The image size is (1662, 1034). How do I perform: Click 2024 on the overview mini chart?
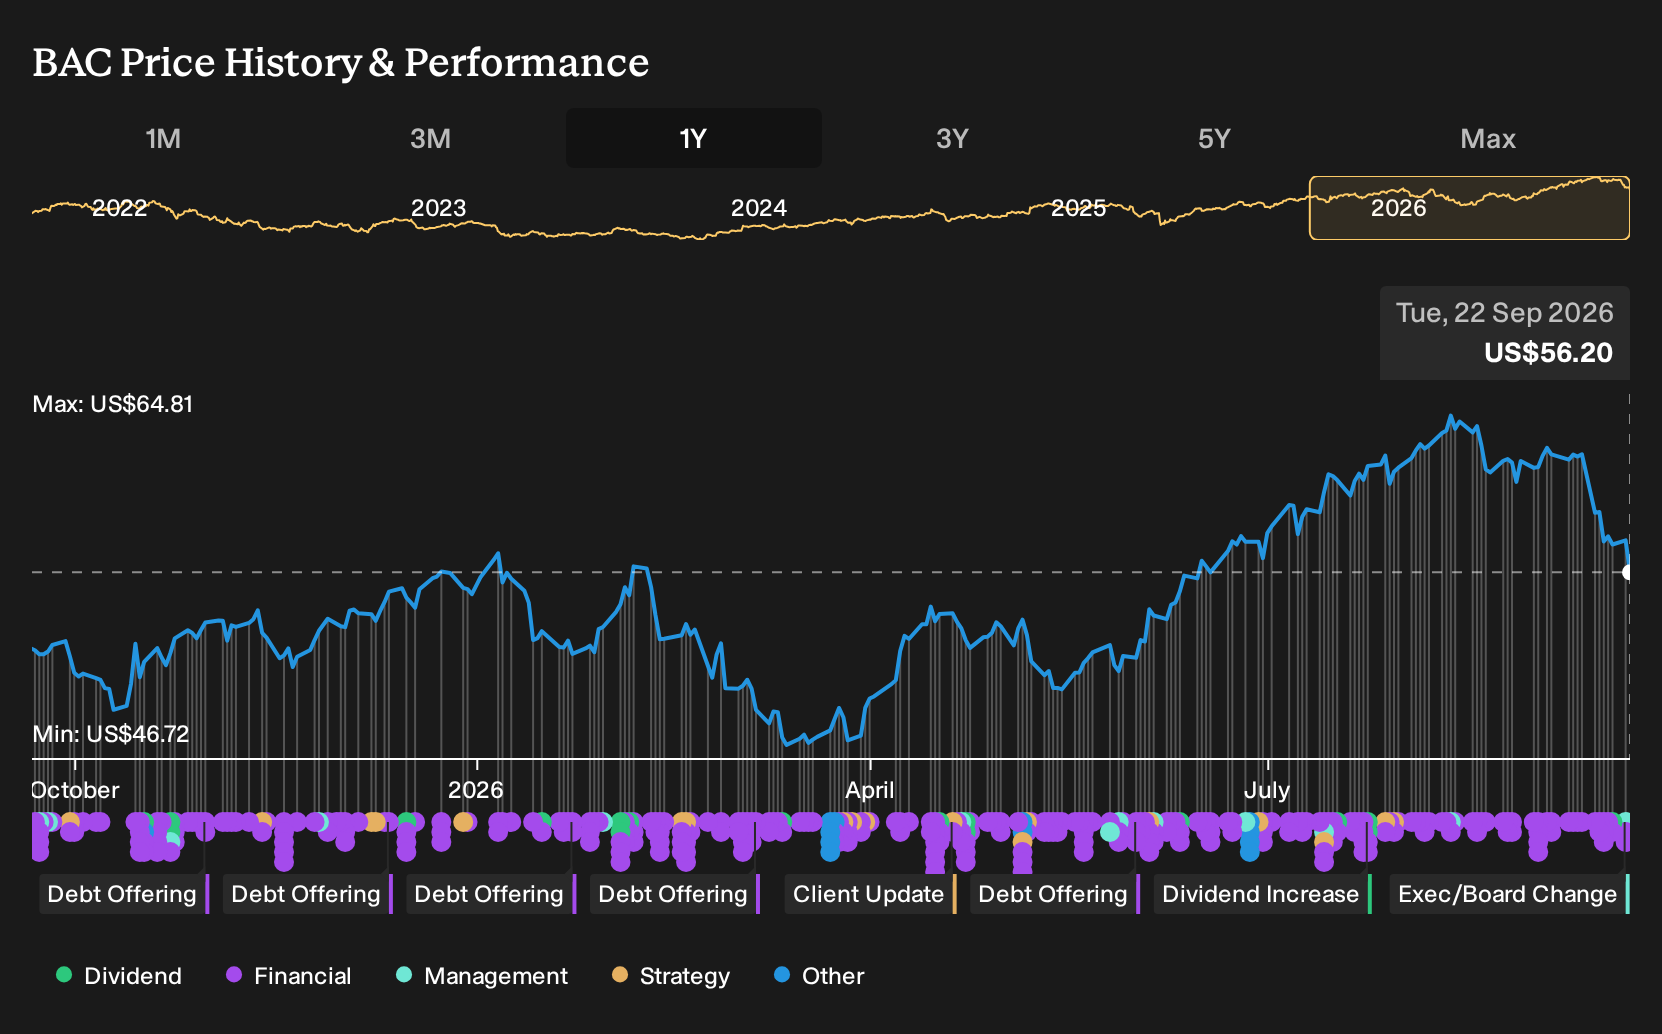[x=759, y=208]
